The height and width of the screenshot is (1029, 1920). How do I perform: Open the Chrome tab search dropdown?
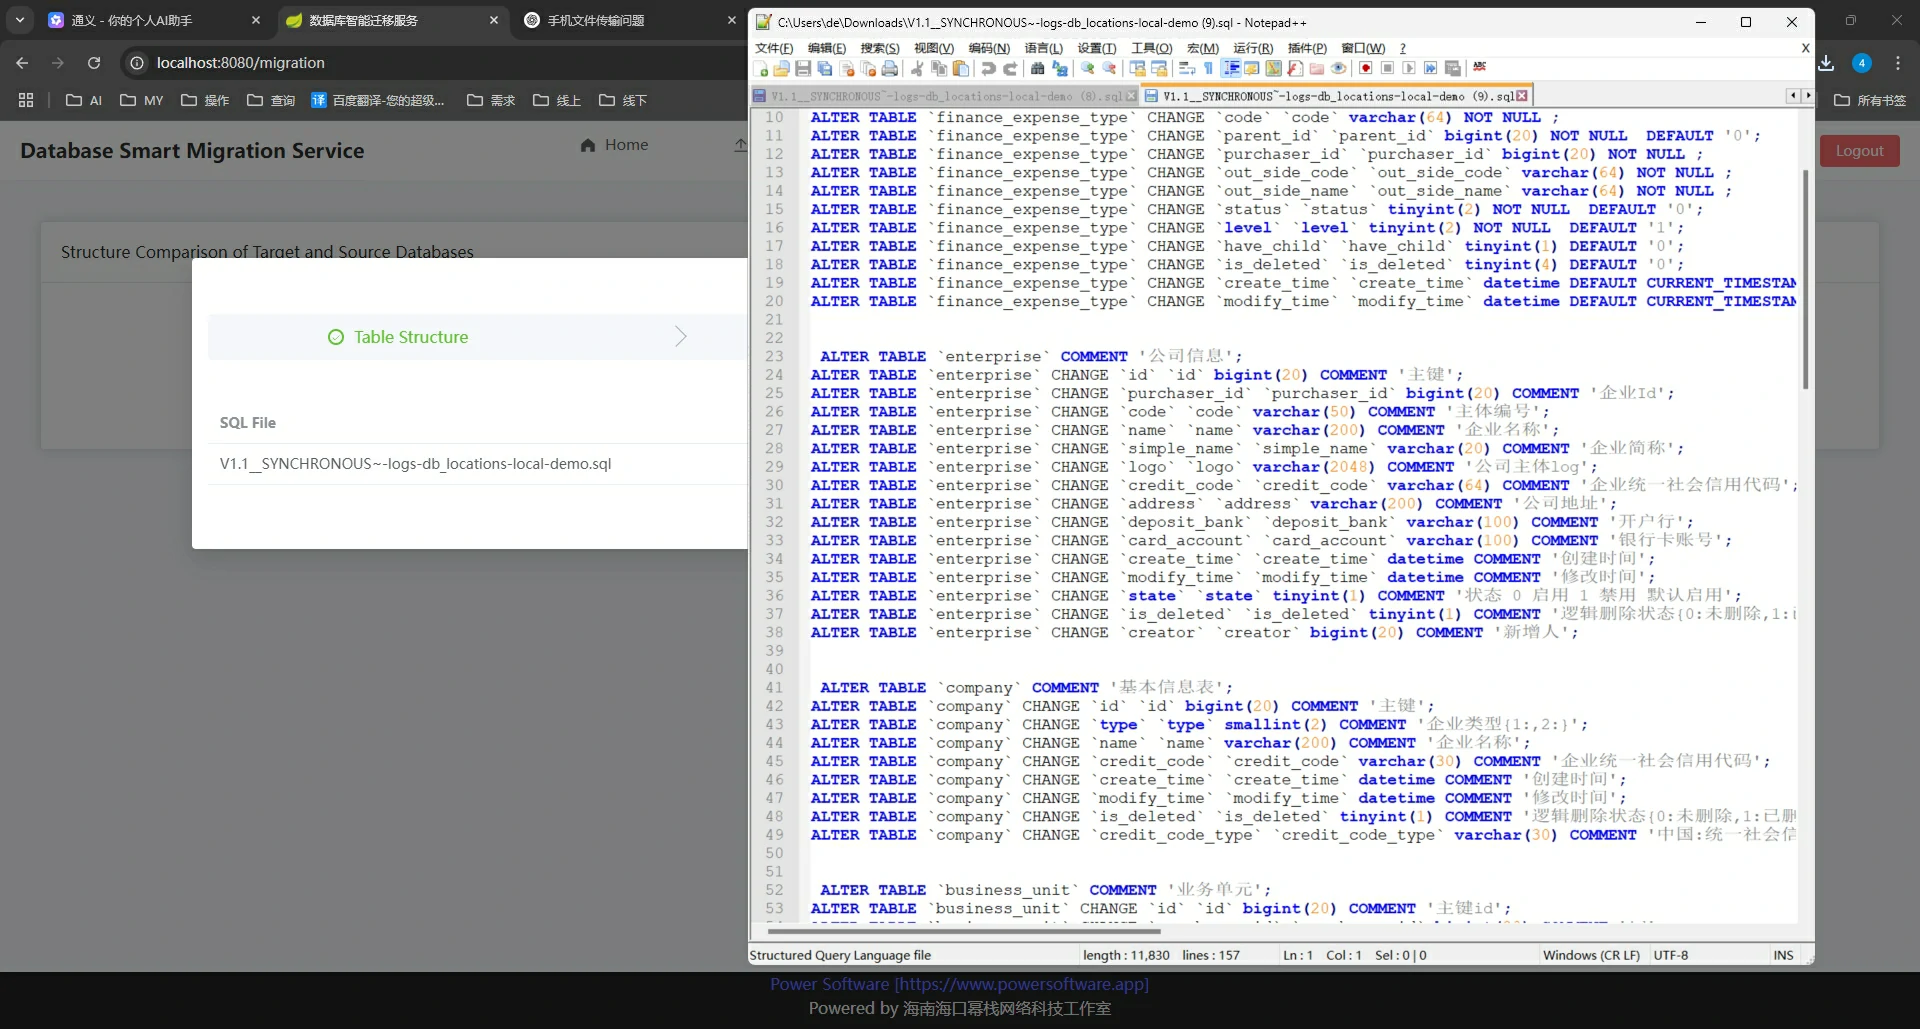point(20,20)
